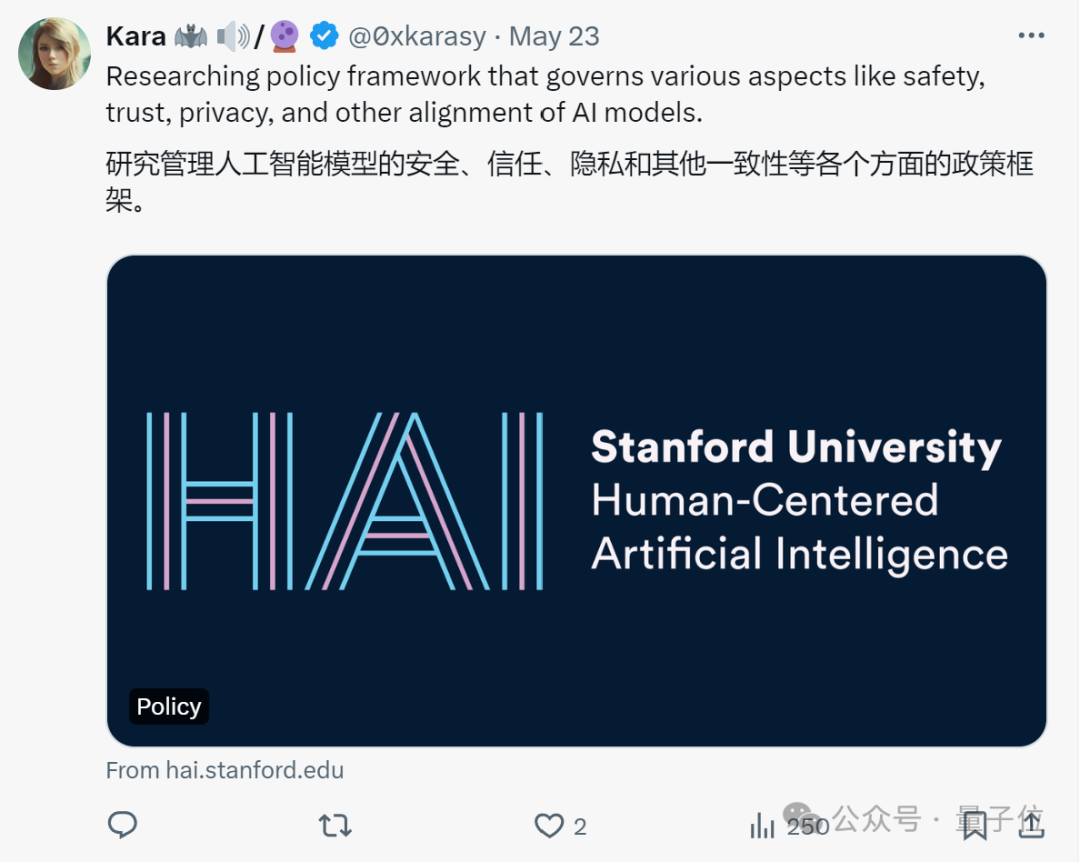Like the tweet with the heart icon

(x=549, y=825)
